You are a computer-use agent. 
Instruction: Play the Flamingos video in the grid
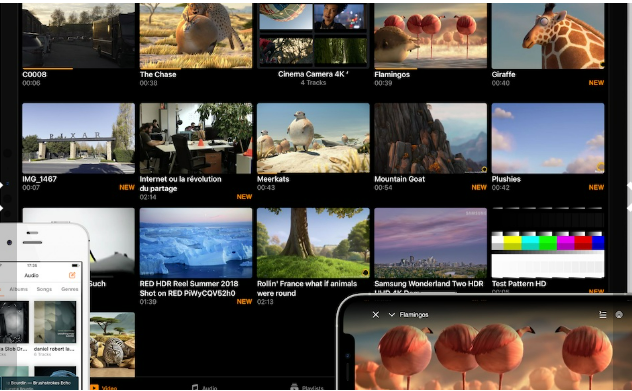(x=430, y=35)
